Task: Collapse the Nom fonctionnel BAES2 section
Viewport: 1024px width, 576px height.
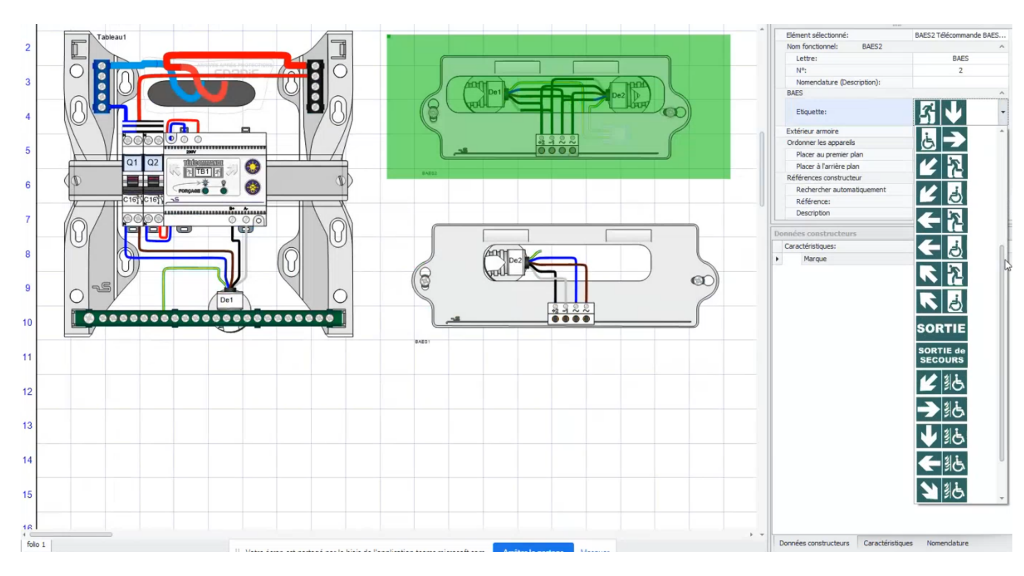Action: 1001,46
